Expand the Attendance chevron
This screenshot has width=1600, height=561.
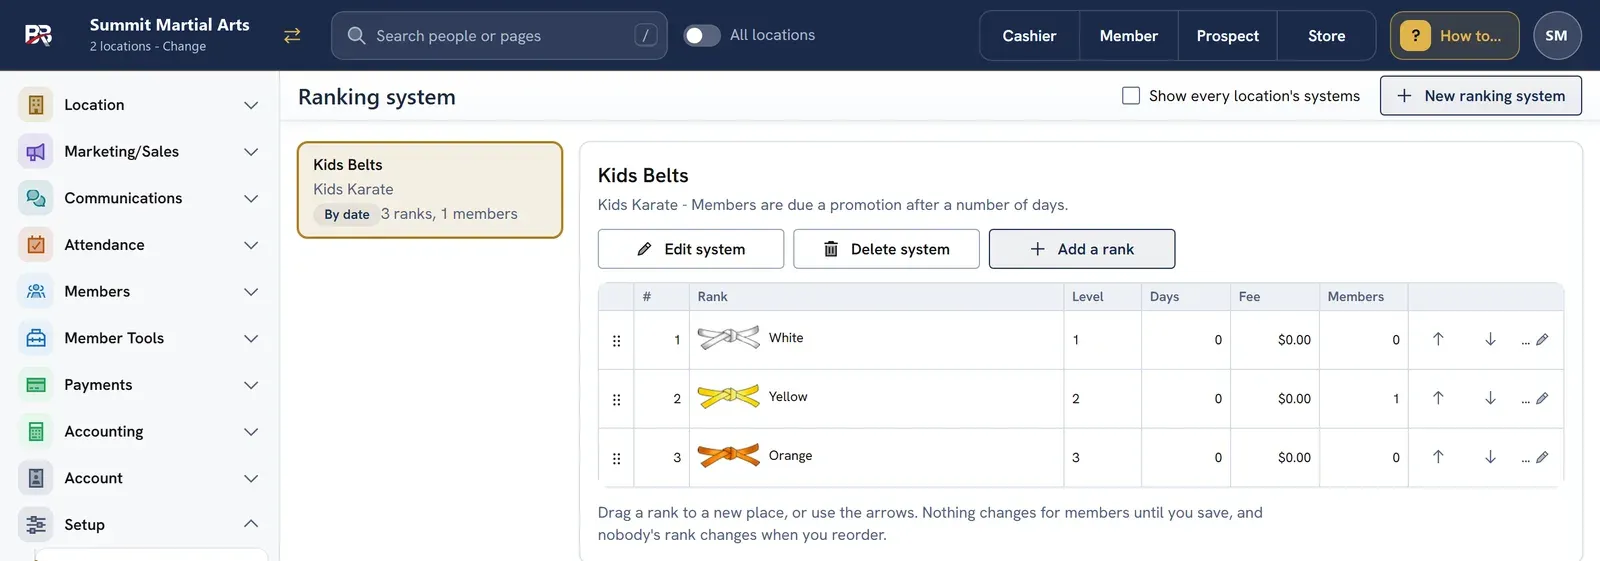(251, 245)
